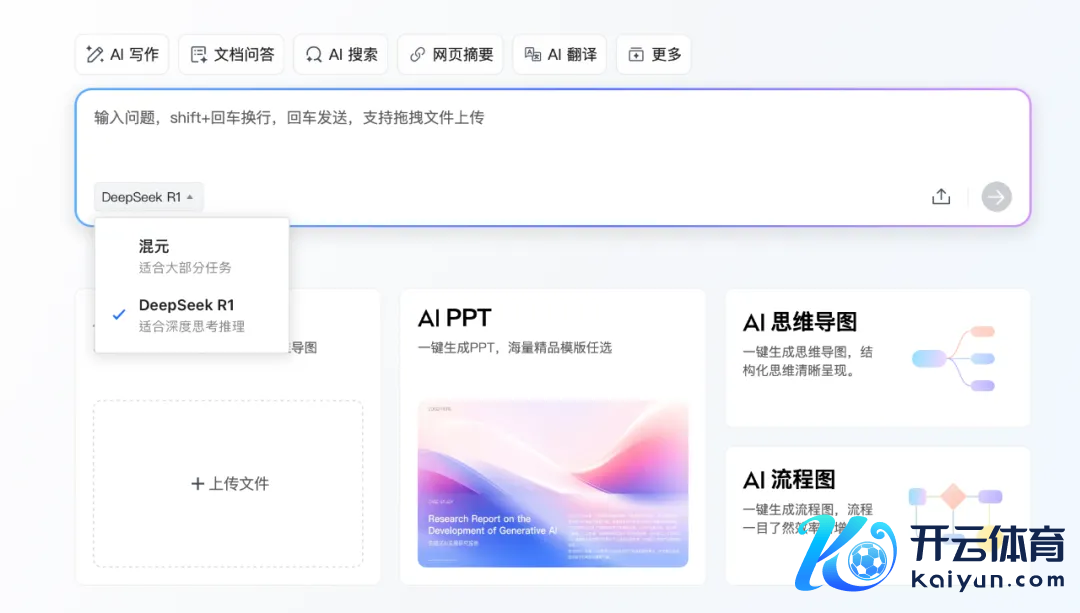This screenshot has height=613, width=1080.
Task: Click the gradient PPT template thumbnail
Action: [553, 483]
